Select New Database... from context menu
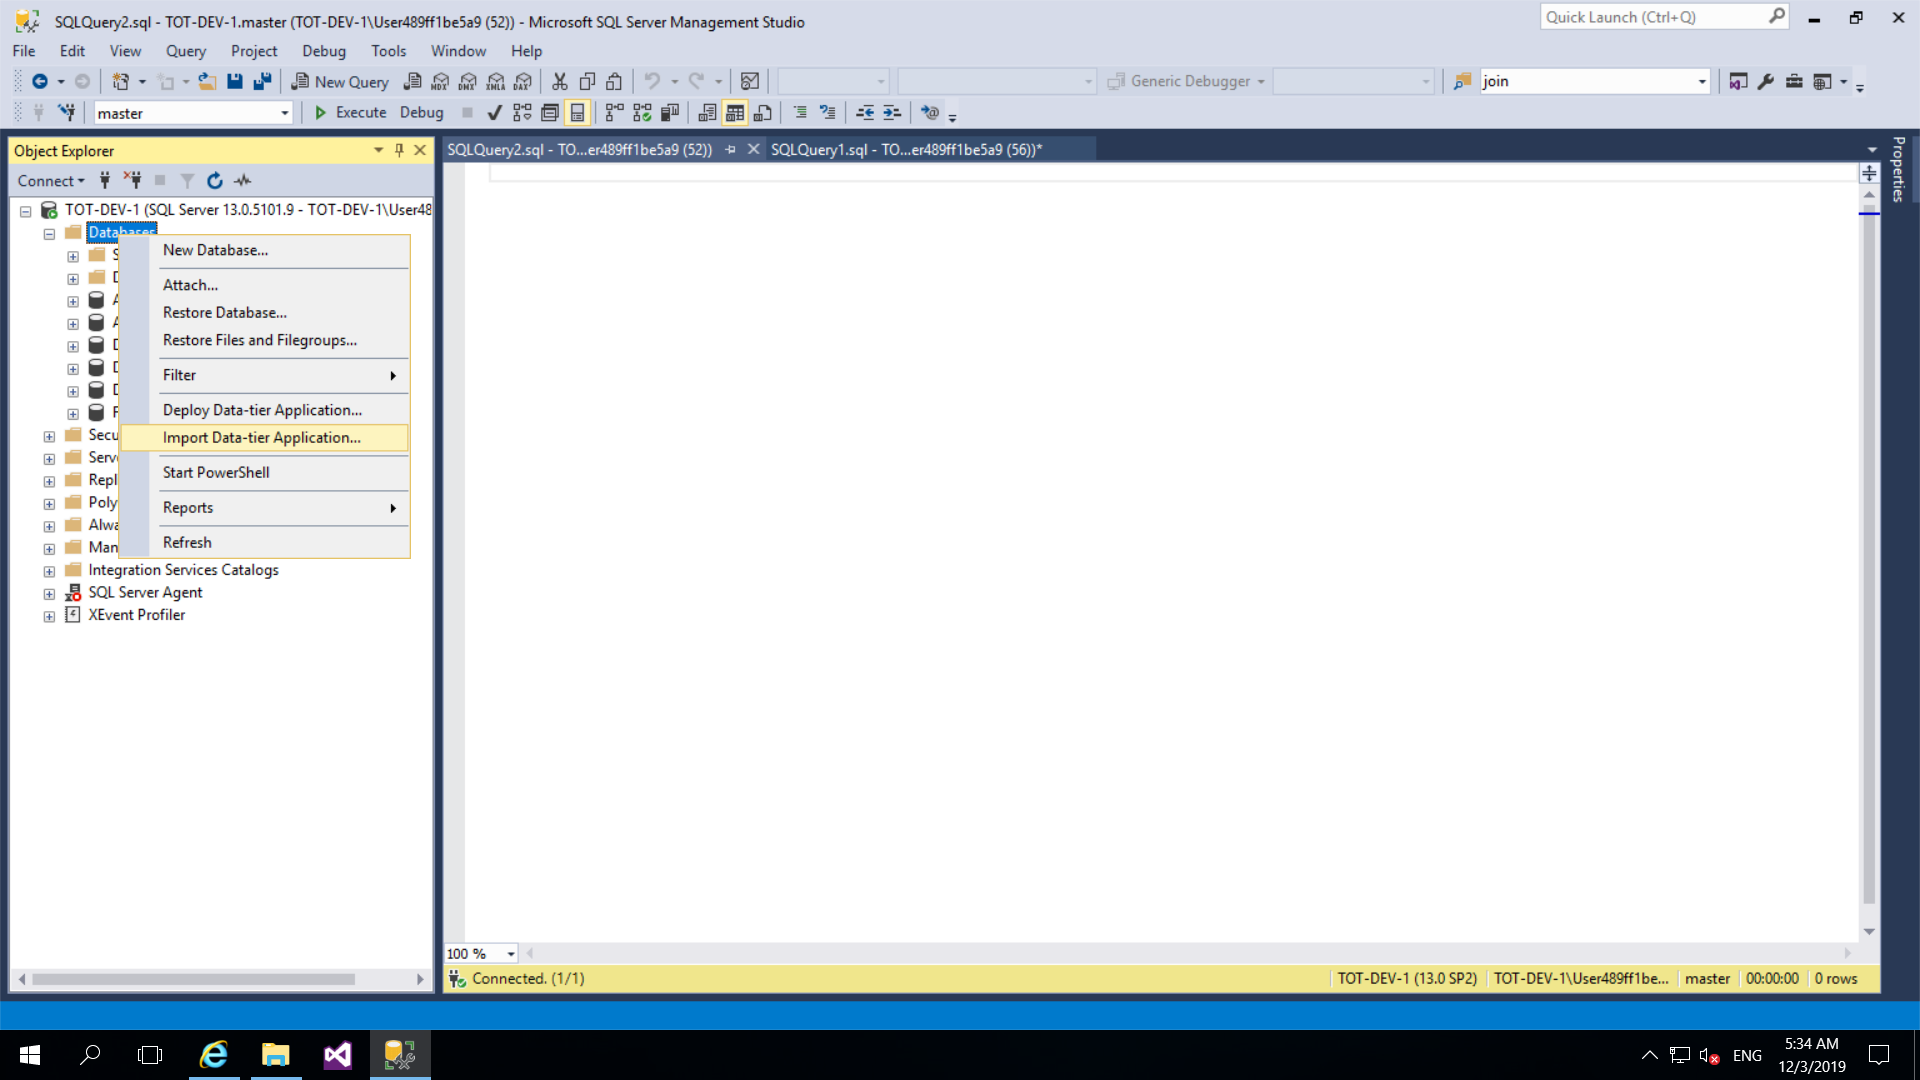The width and height of the screenshot is (1920, 1080). (264, 250)
